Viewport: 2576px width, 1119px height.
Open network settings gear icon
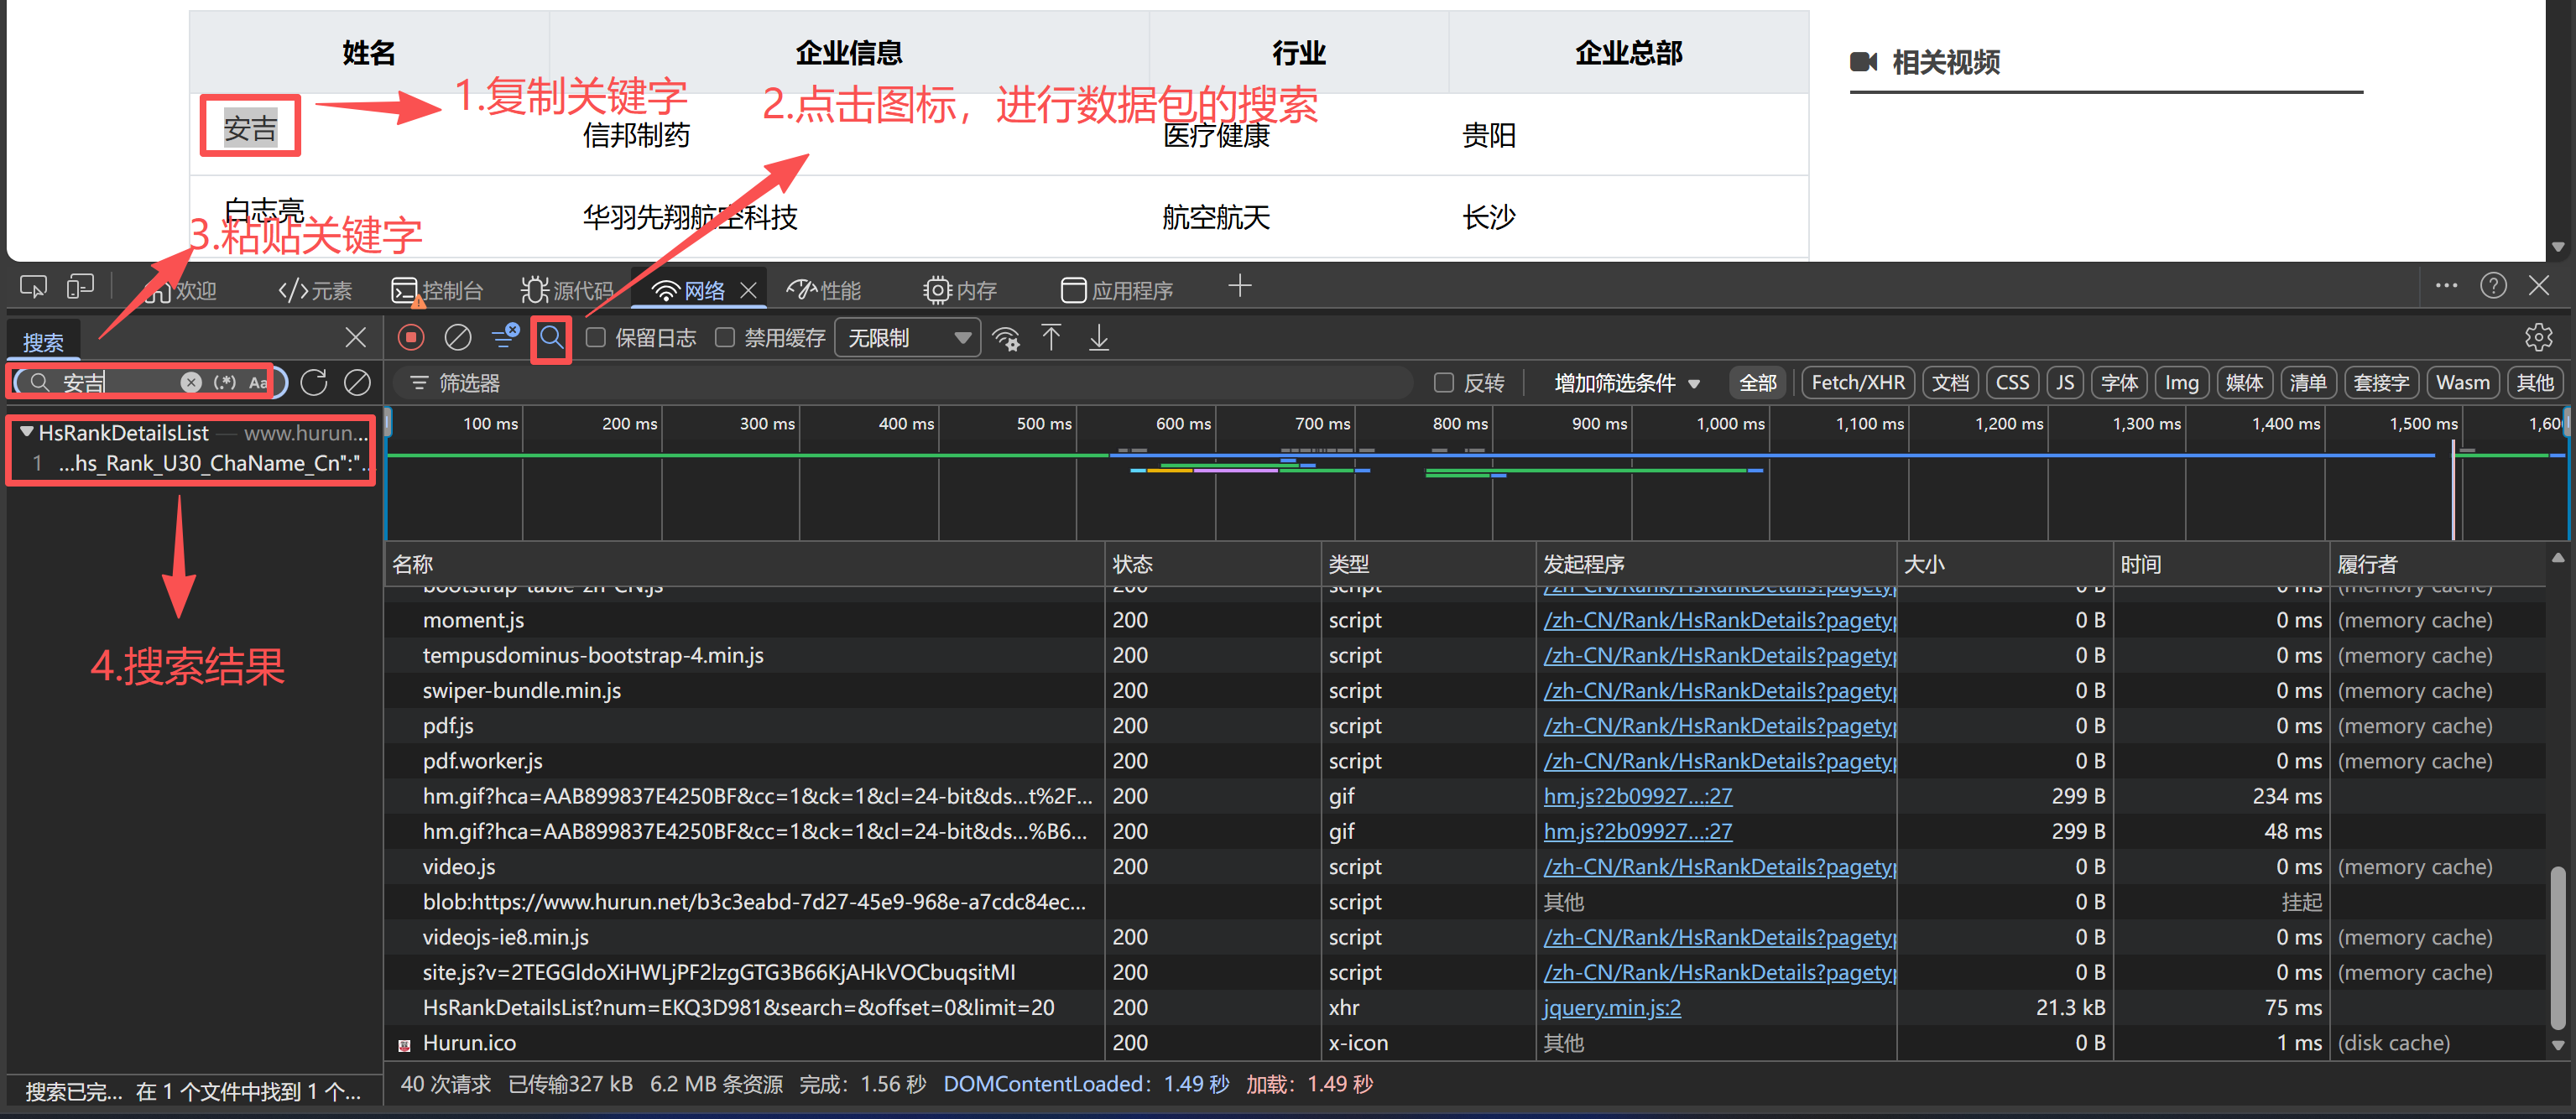tap(2537, 338)
